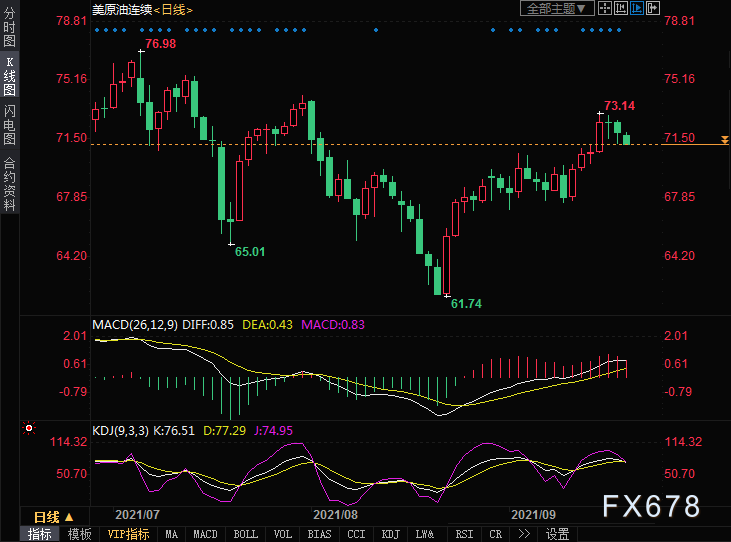Viewport: 731px width, 542px height.
Task: Click the 美原油连续 chart title
Action: [x=122, y=10]
